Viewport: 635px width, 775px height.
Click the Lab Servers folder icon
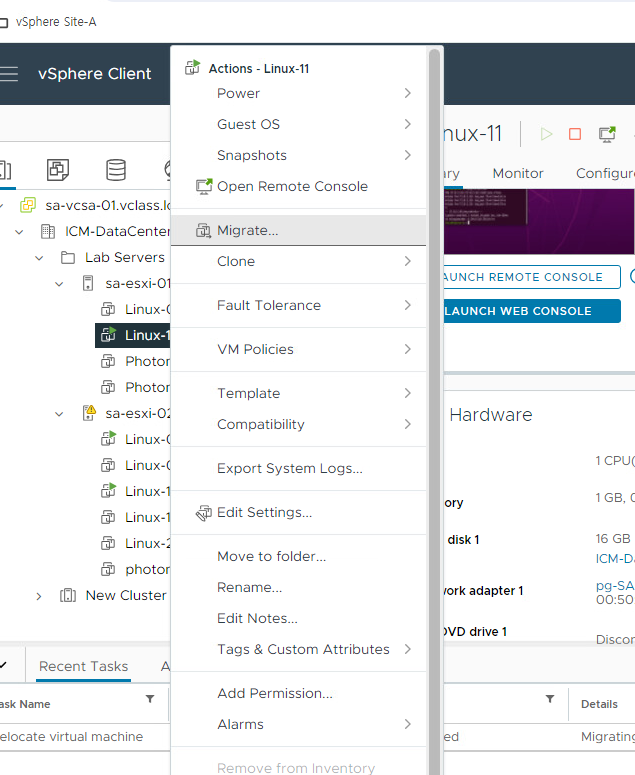point(68,258)
